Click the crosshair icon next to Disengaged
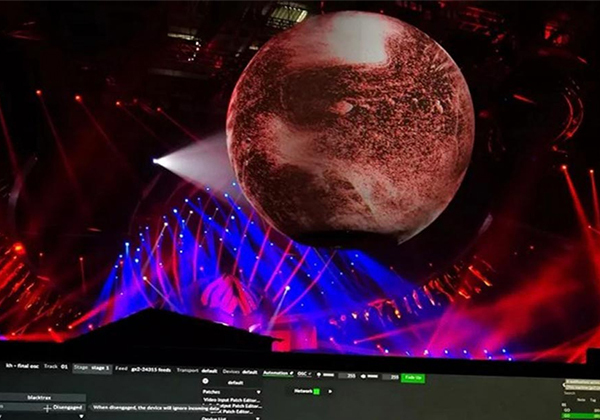 (x=47, y=408)
